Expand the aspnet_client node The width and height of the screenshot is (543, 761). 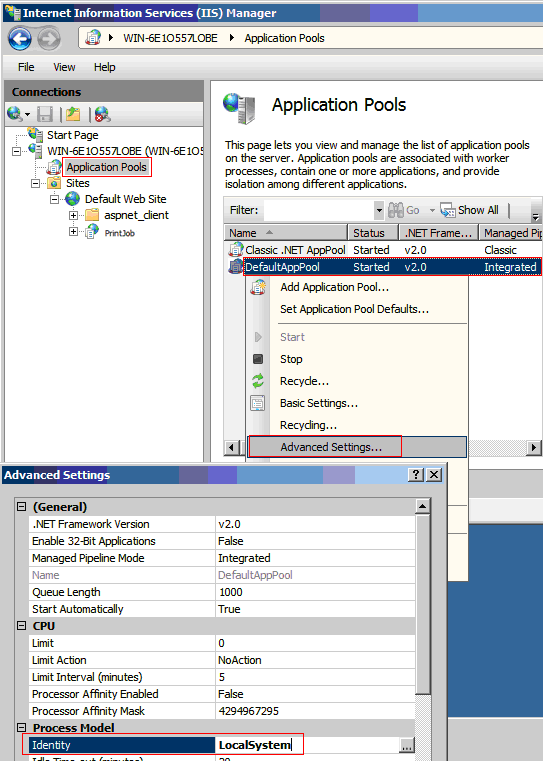coord(73,215)
